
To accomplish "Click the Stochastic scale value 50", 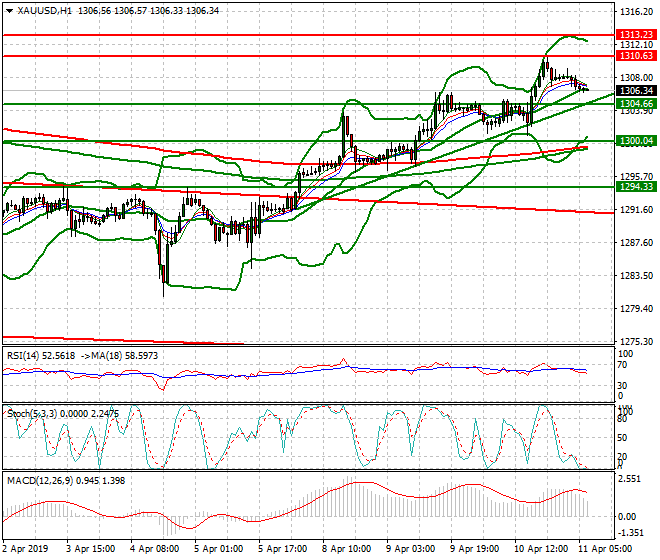I will pos(623,438).
